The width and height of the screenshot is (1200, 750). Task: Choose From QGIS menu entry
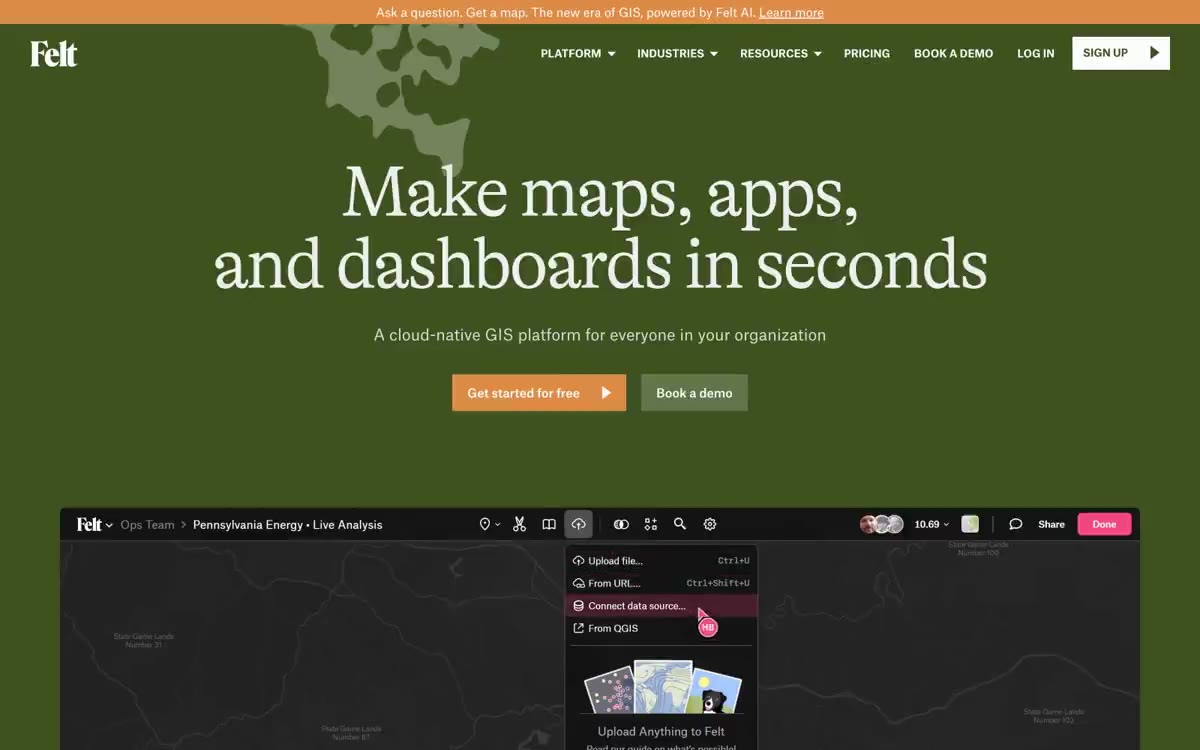(x=662, y=628)
